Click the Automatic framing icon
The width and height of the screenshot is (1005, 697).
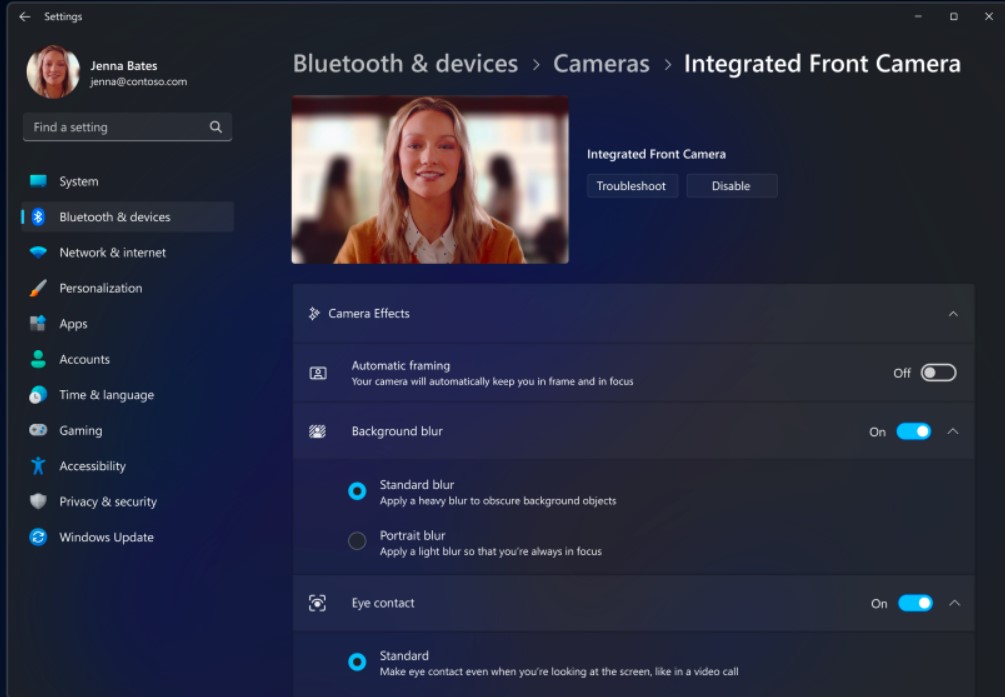[x=318, y=373]
